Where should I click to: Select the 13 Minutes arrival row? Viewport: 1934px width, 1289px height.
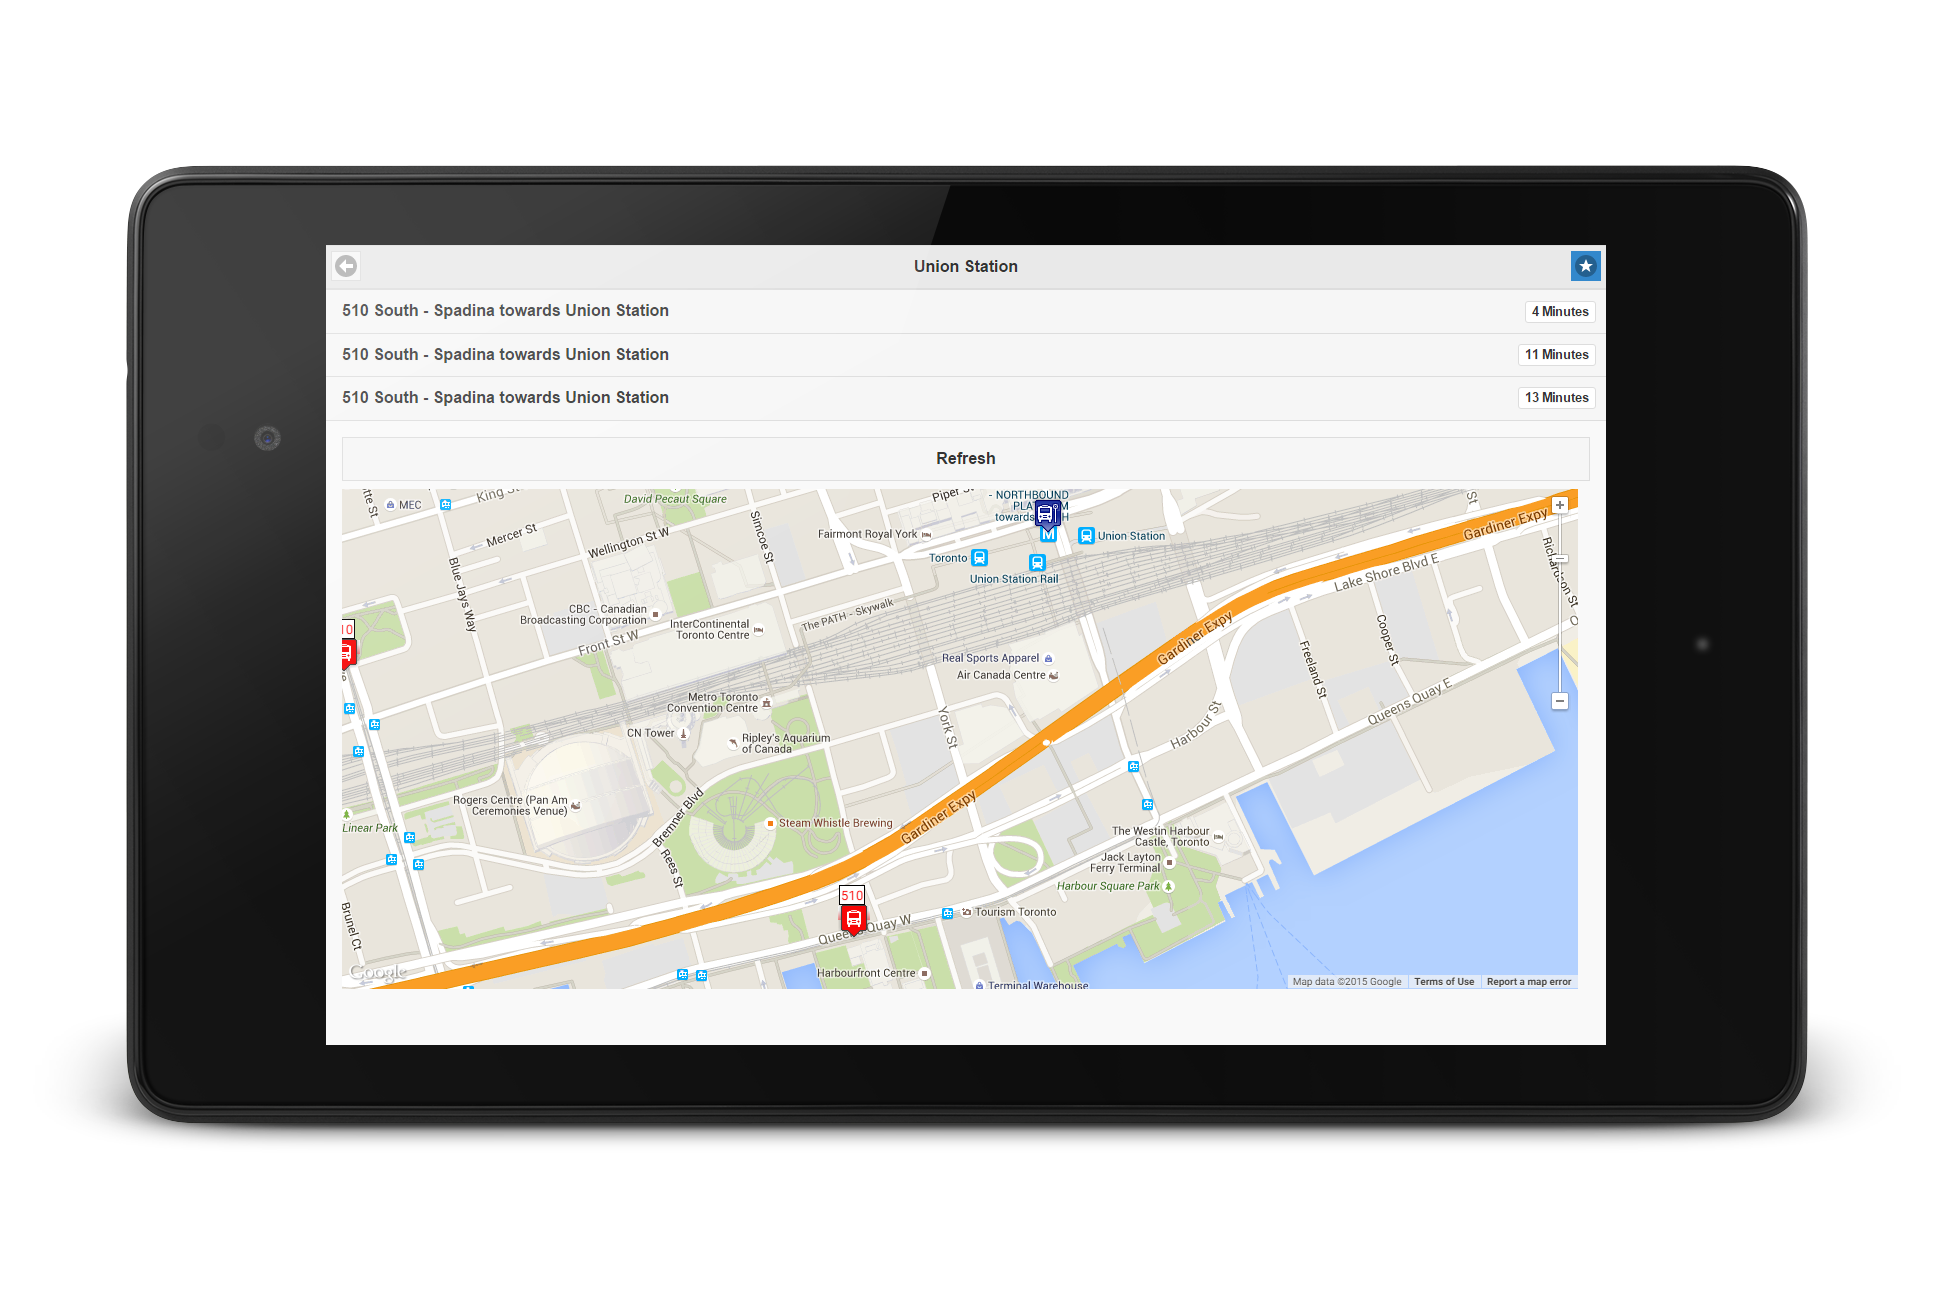point(965,397)
